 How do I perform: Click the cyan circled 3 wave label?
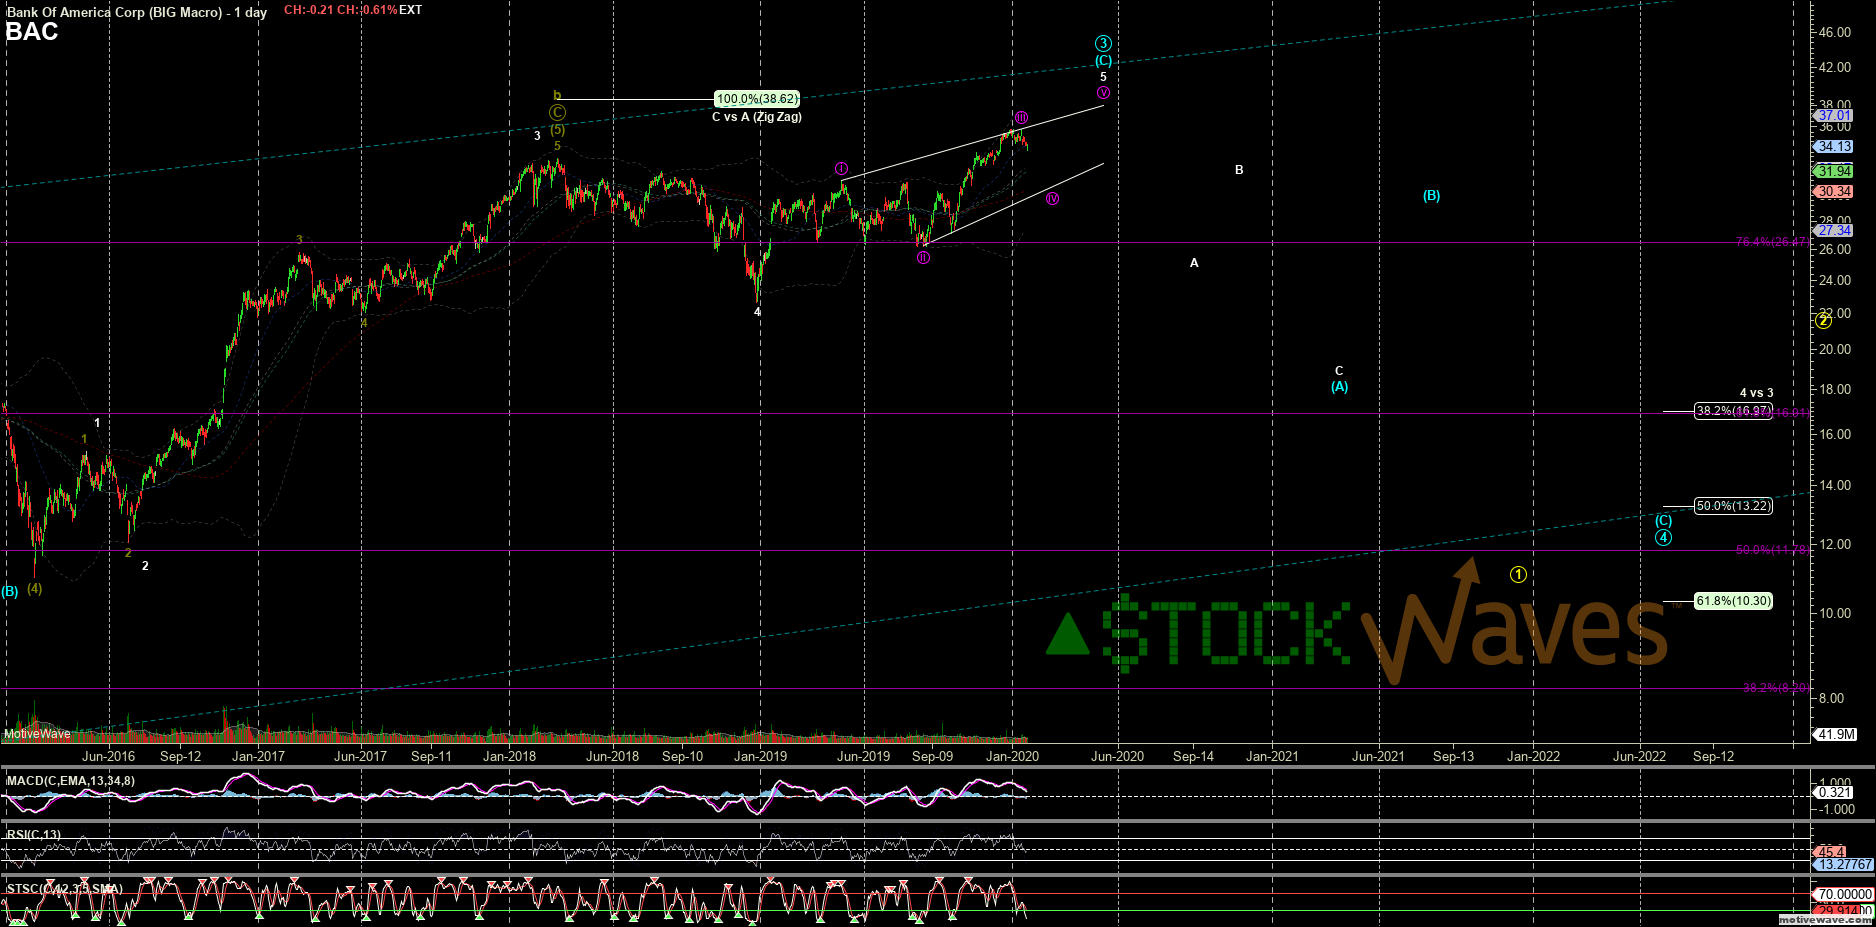click(x=1103, y=44)
